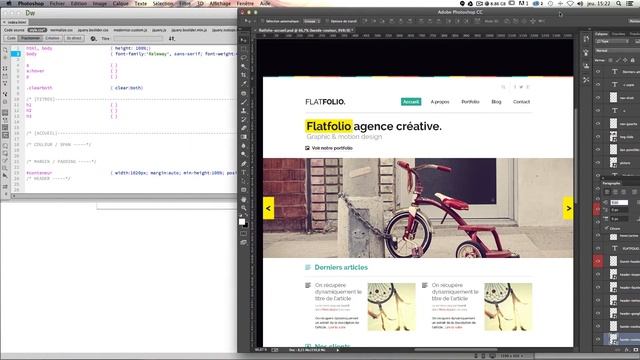Select the Eraser tool

244,128
